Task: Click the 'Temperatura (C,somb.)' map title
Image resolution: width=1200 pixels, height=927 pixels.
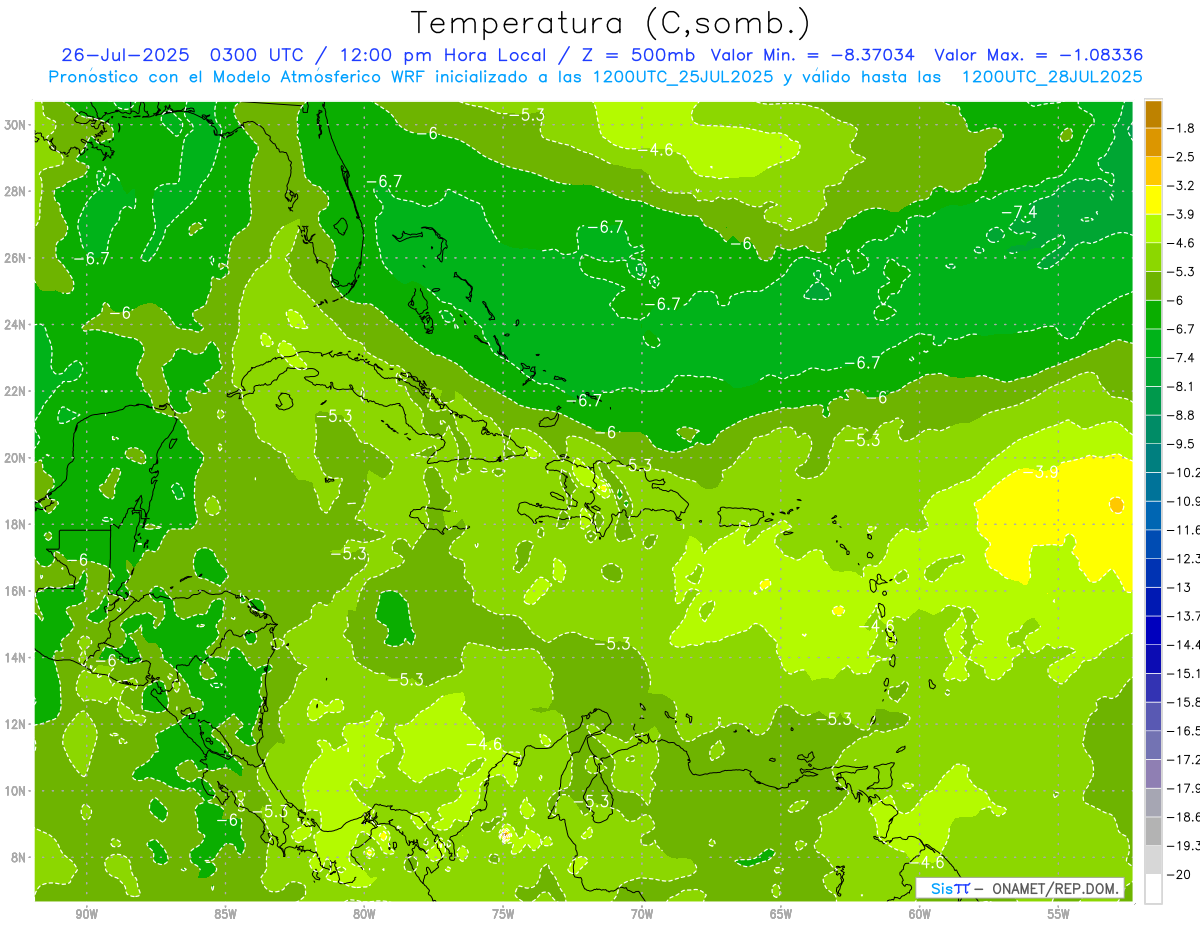Action: click(611, 24)
